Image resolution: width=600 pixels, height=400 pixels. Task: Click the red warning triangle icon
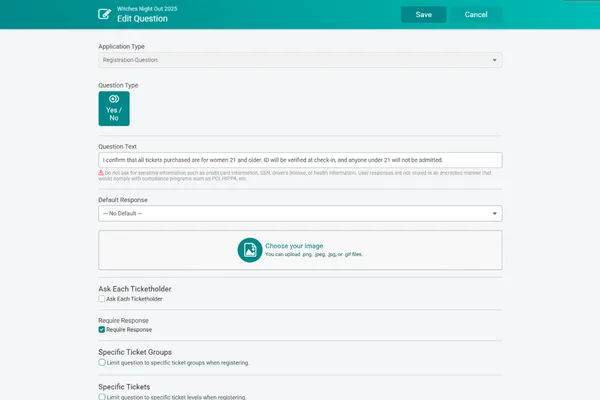coord(101,173)
